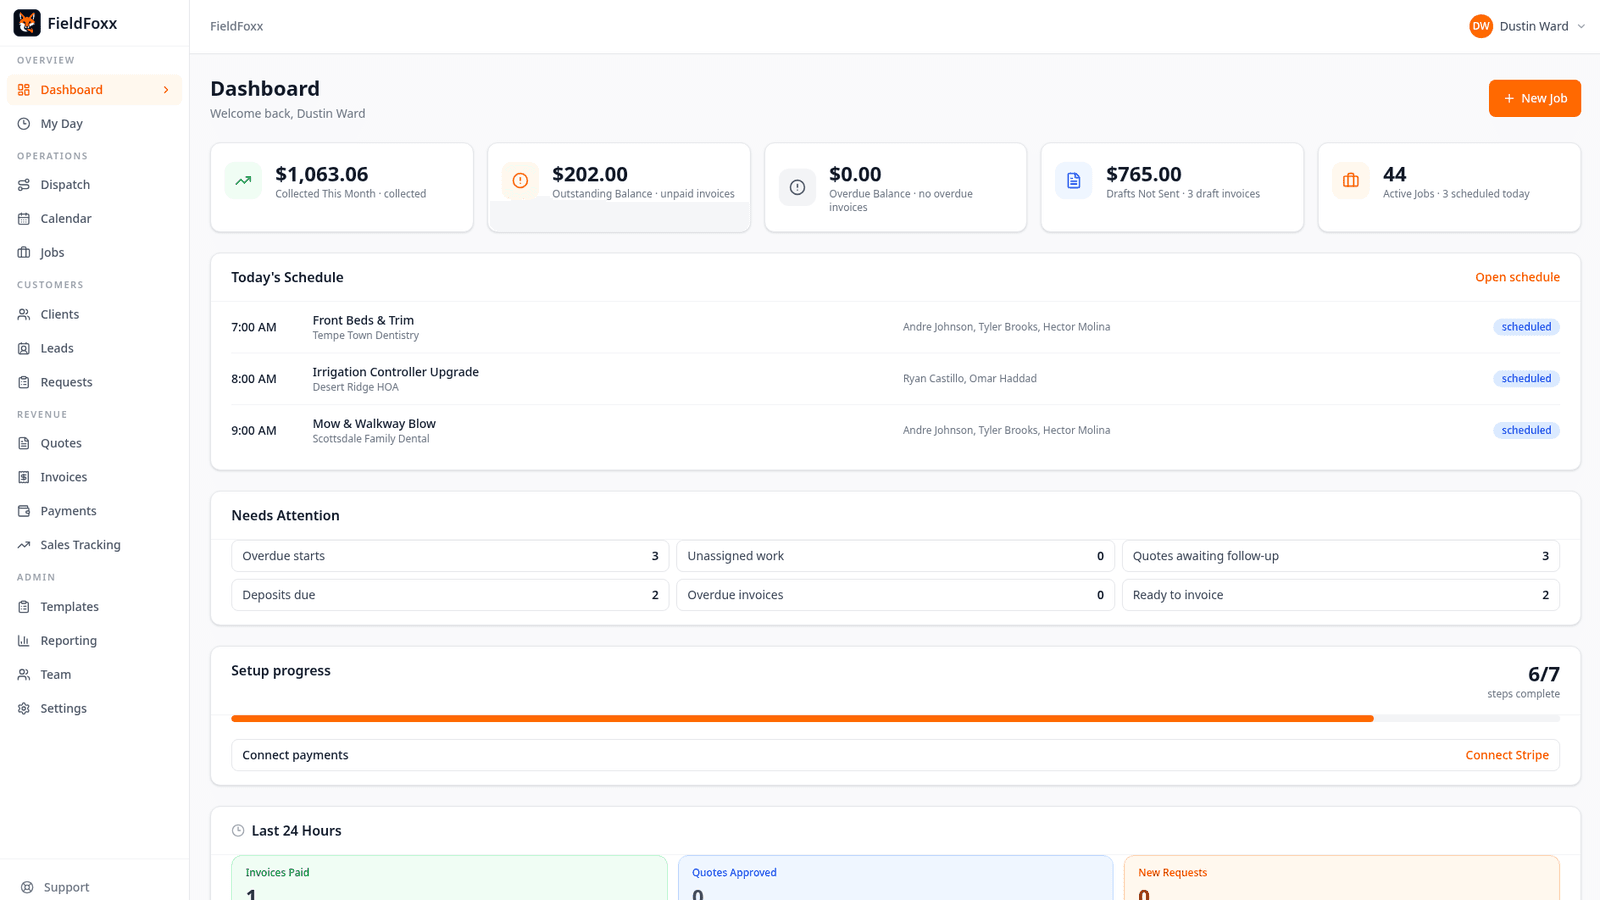Select the Front Beds & Trim job
Screen dimensions: 1600x900
tap(895, 327)
